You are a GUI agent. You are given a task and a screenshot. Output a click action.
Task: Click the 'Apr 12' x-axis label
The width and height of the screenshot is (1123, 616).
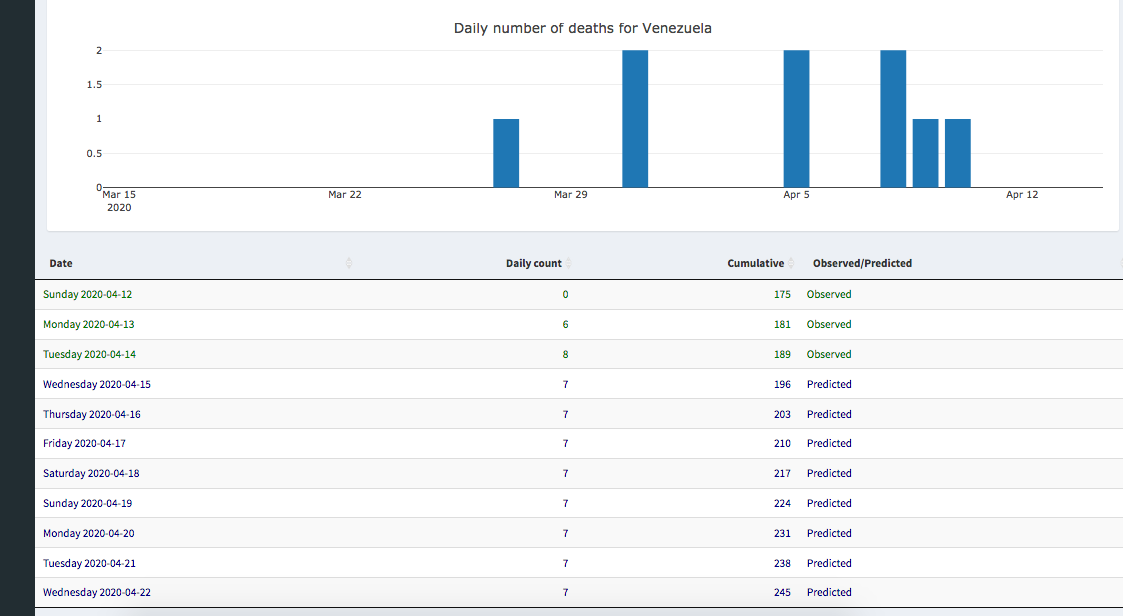pyautogui.click(x=1022, y=195)
